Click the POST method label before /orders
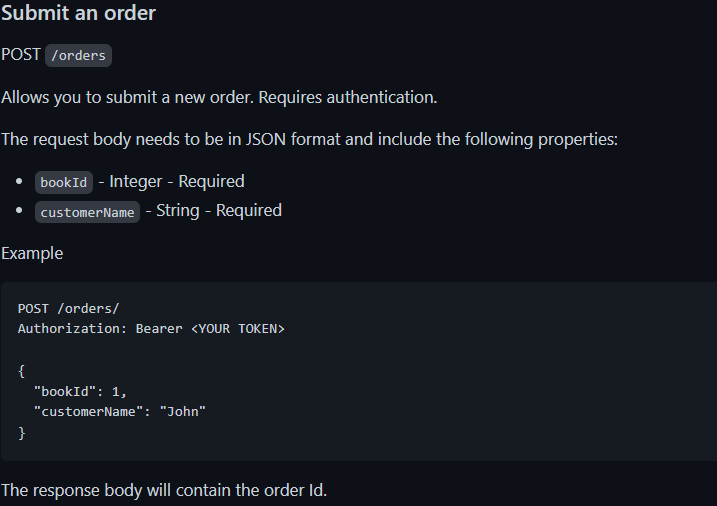717x506 pixels. click(x=21, y=54)
